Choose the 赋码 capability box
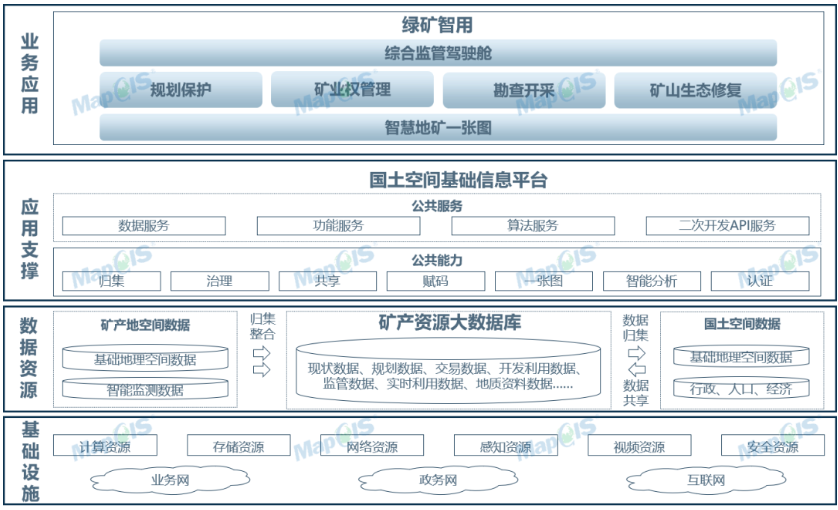The width and height of the screenshot is (838, 510). tap(436, 281)
